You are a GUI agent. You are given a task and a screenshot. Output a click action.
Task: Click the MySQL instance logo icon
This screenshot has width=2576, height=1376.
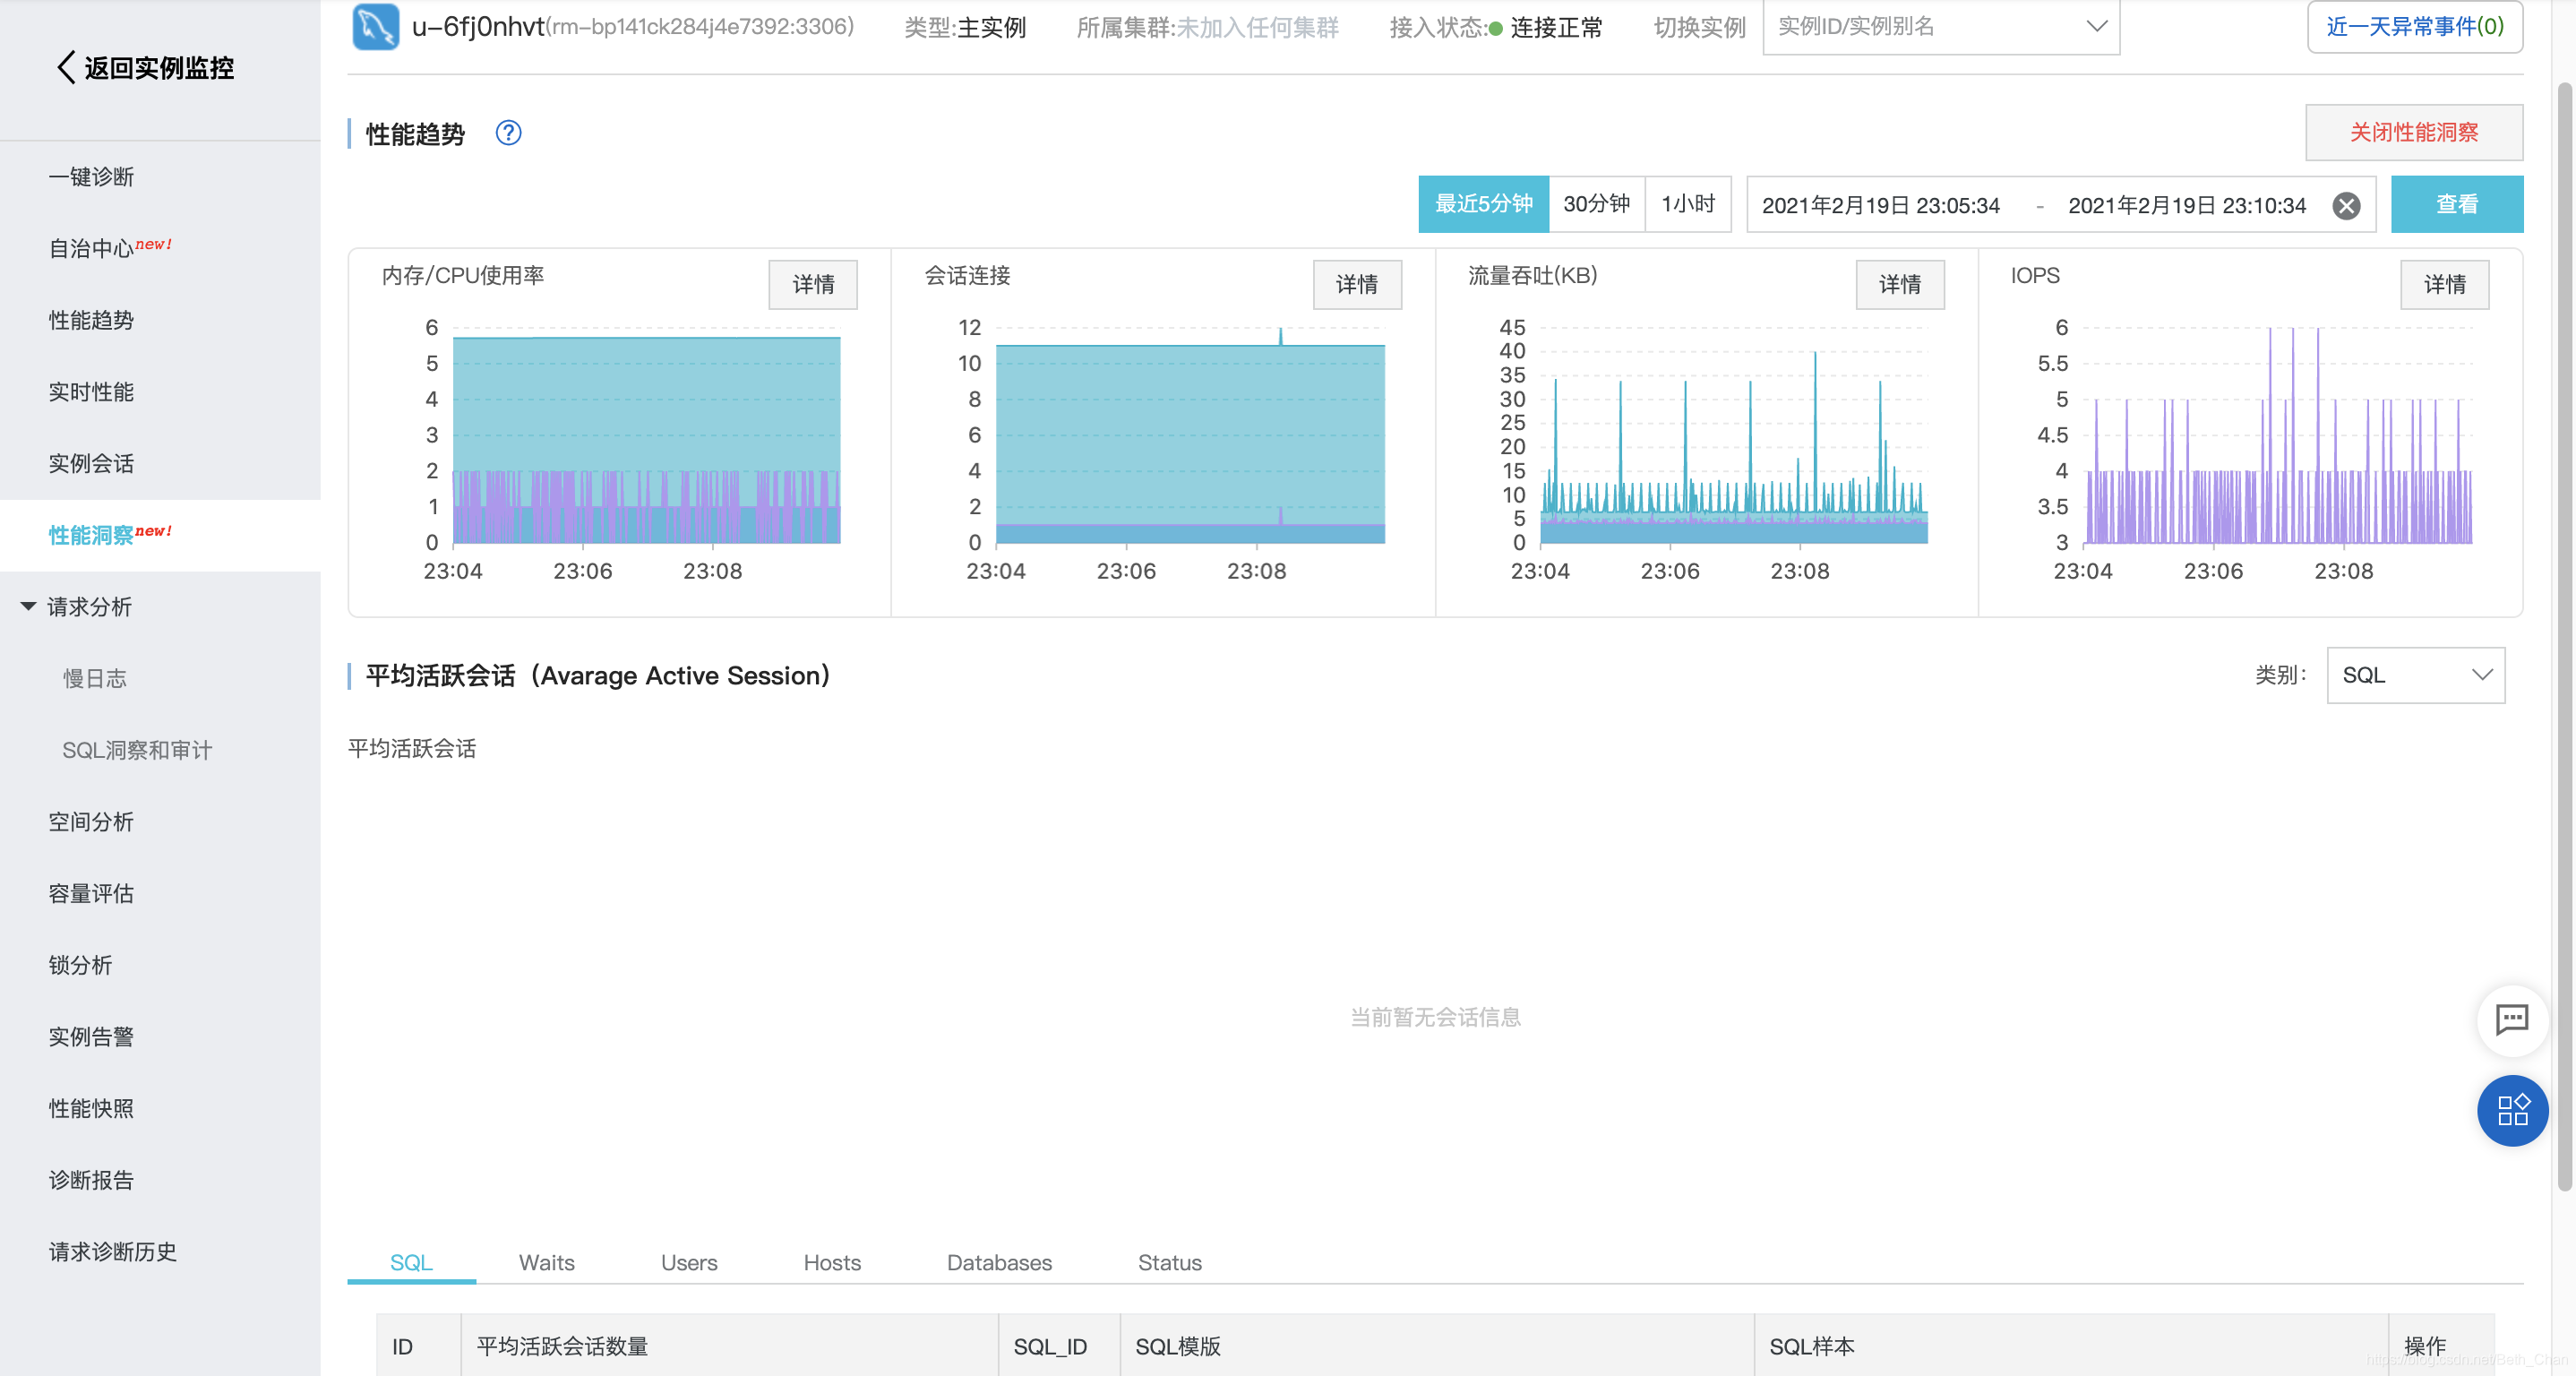(375, 26)
